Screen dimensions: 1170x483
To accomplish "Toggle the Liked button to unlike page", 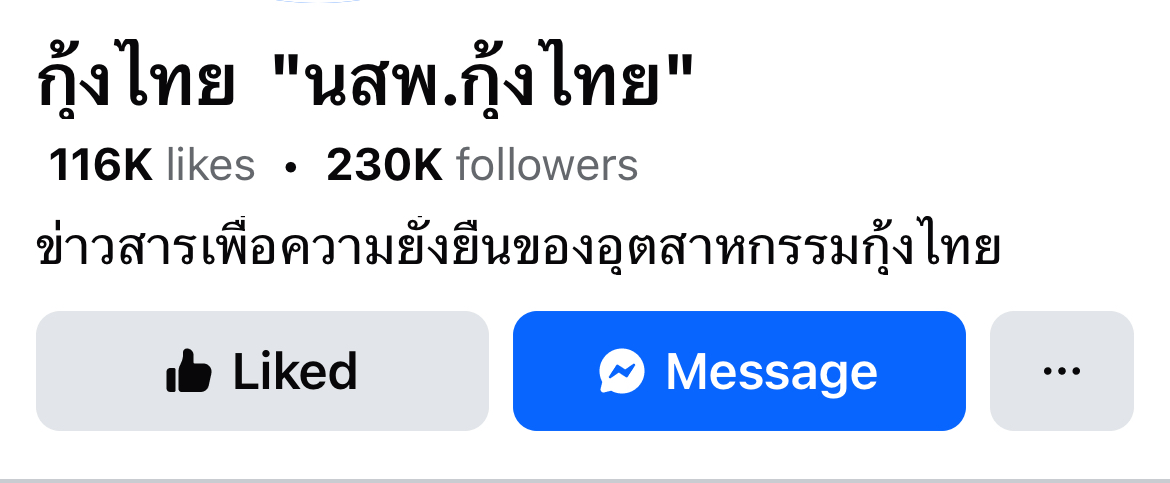I will tap(263, 371).
